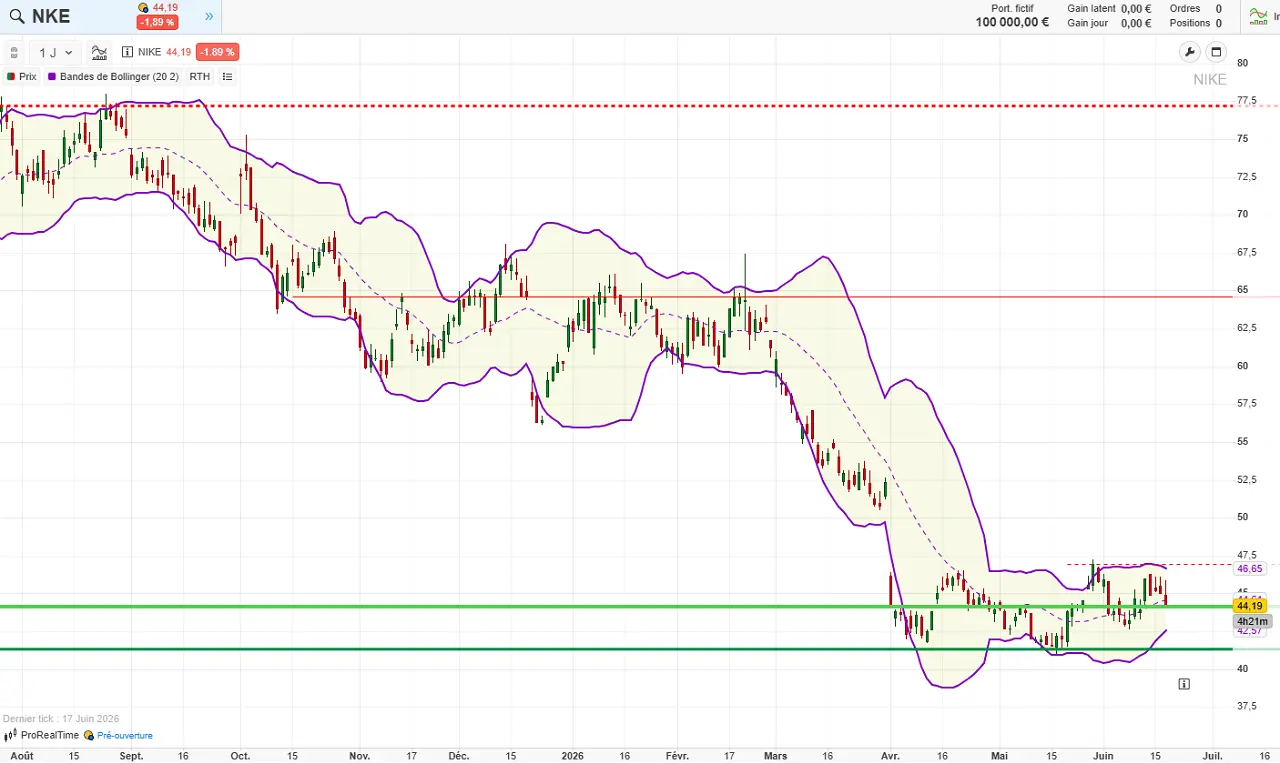The width and height of the screenshot is (1280, 764).
Task: Open the small info icon near the price axis
Action: pos(1184,684)
